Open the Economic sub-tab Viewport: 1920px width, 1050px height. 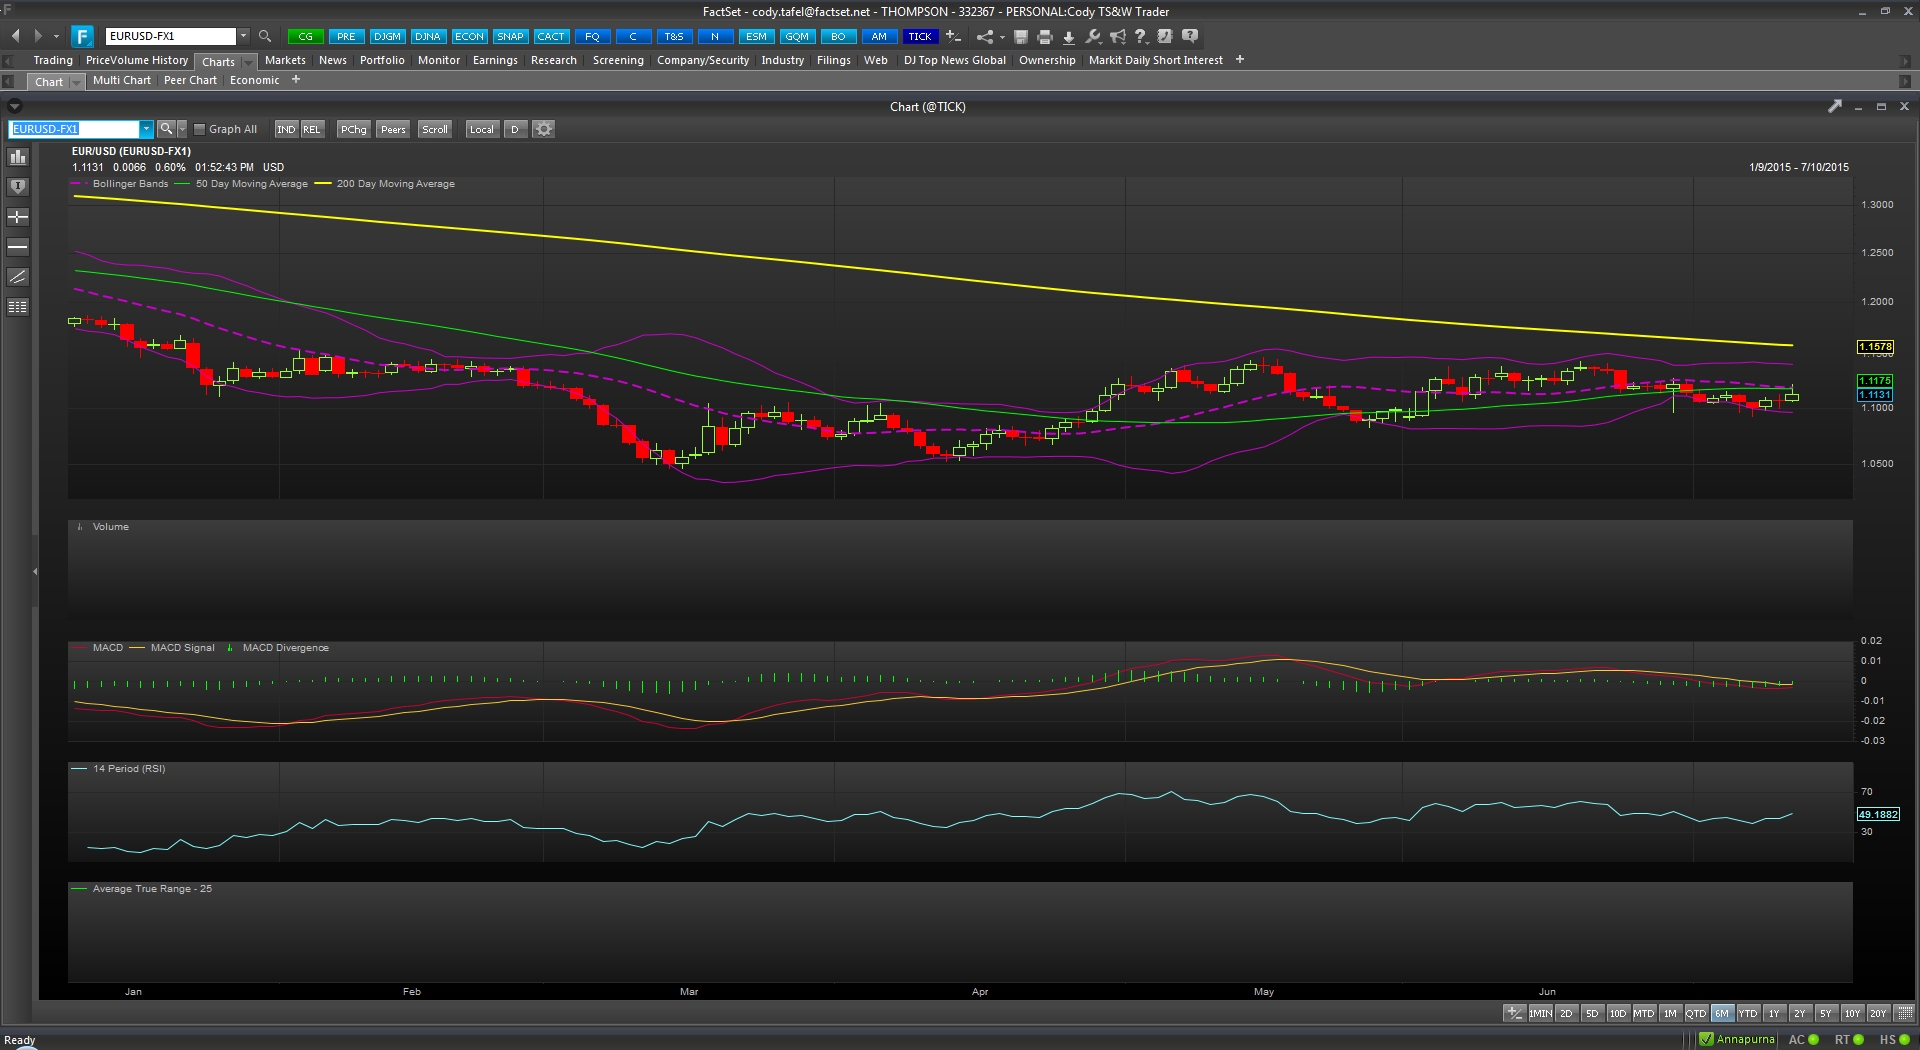pyautogui.click(x=255, y=80)
